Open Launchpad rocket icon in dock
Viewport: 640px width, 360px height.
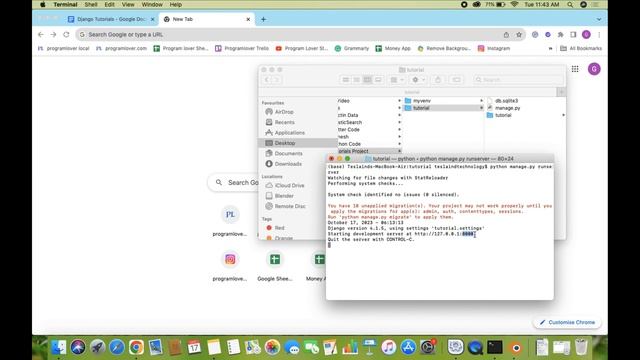(x=97, y=347)
